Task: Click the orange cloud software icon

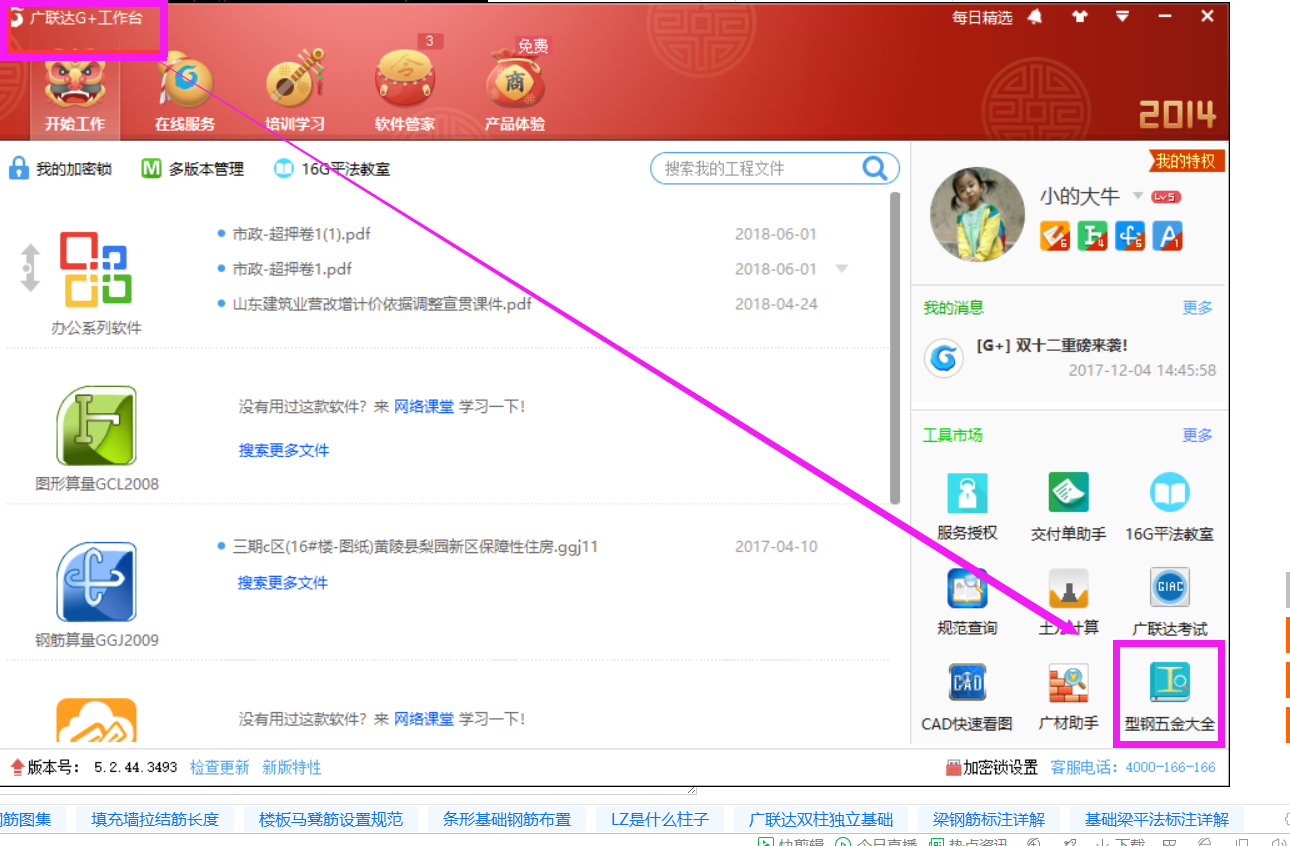Action: [x=96, y=722]
